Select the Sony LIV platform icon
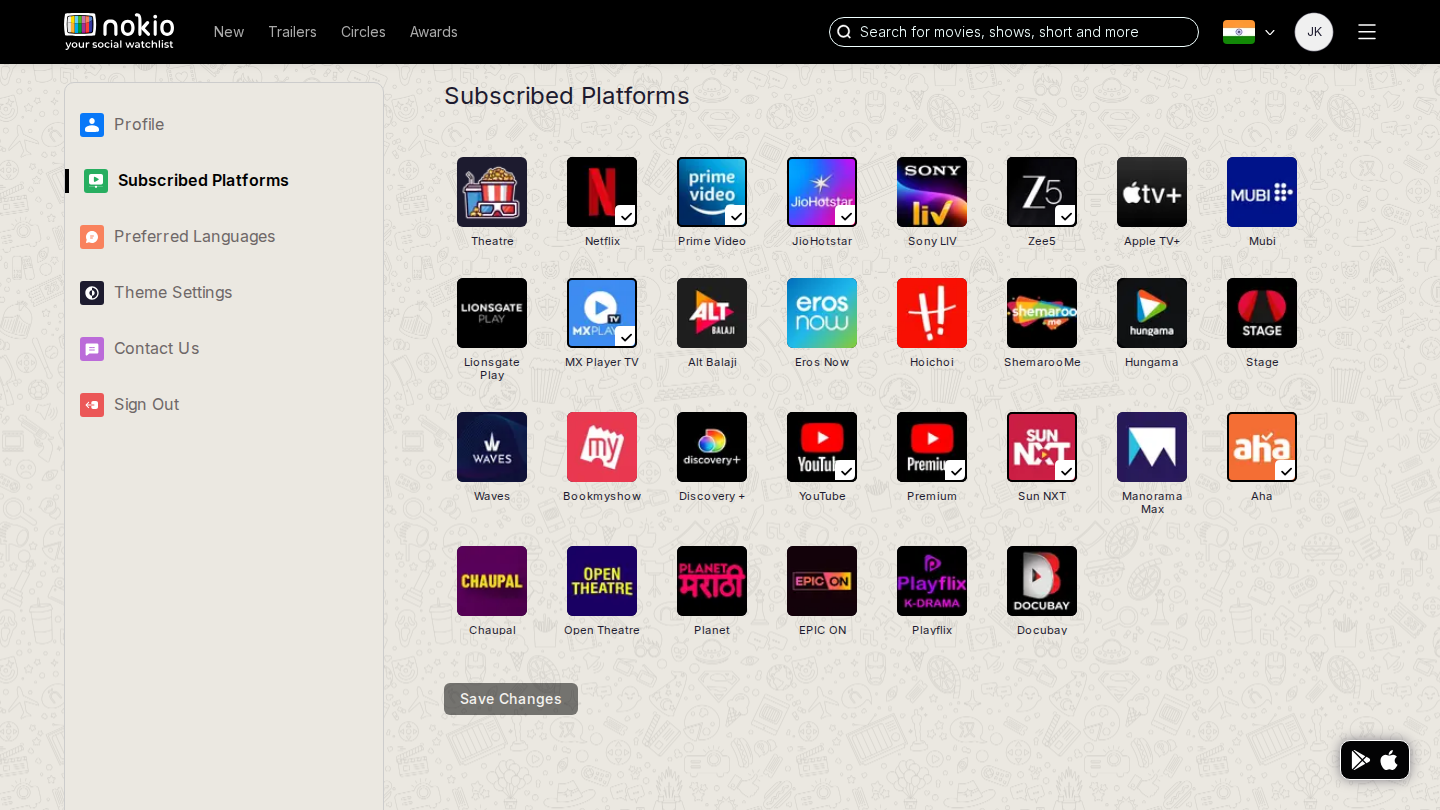The height and width of the screenshot is (810, 1440). point(932,192)
